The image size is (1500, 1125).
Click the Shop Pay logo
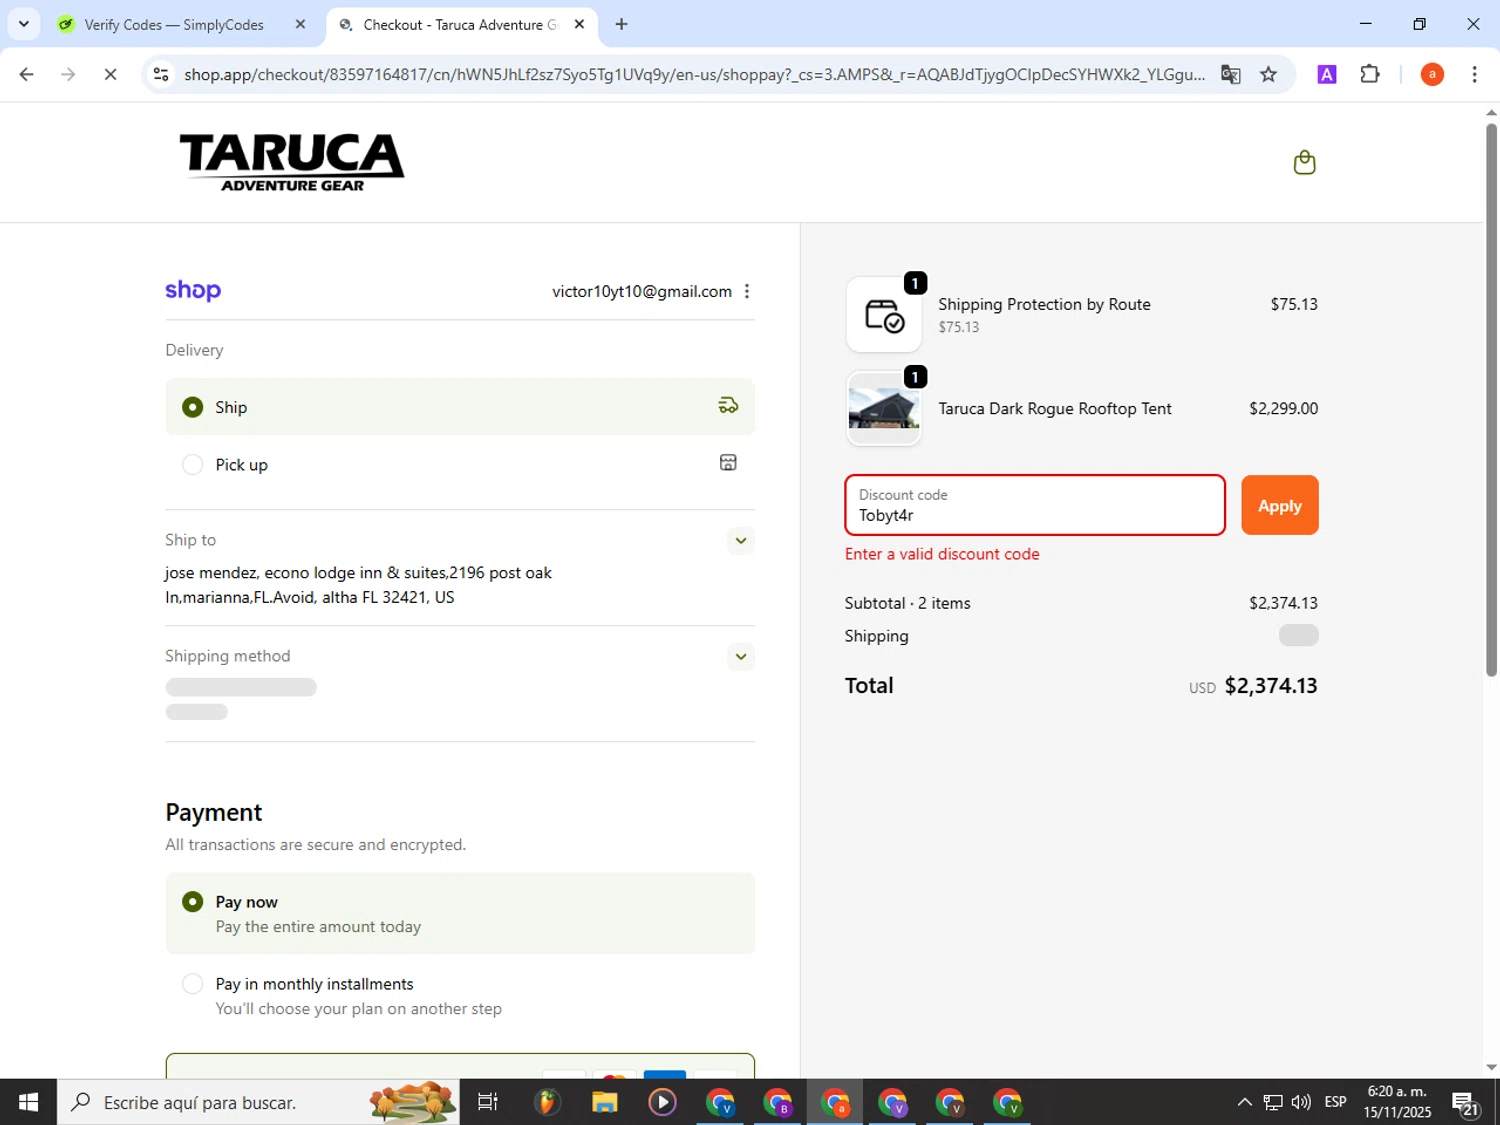click(x=193, y=290)
